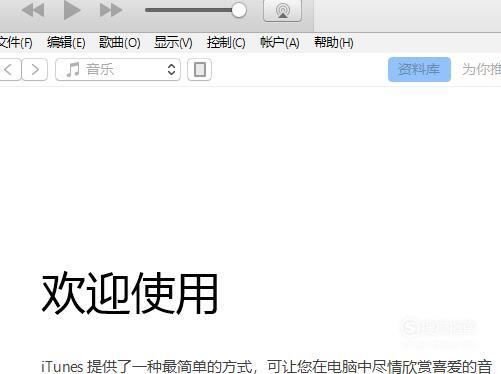Image resolution: width=501 pixels, height=374 pixels.
Task: Select the 资料库 tab
Action: pyautogui.click(x=419, y=70)
